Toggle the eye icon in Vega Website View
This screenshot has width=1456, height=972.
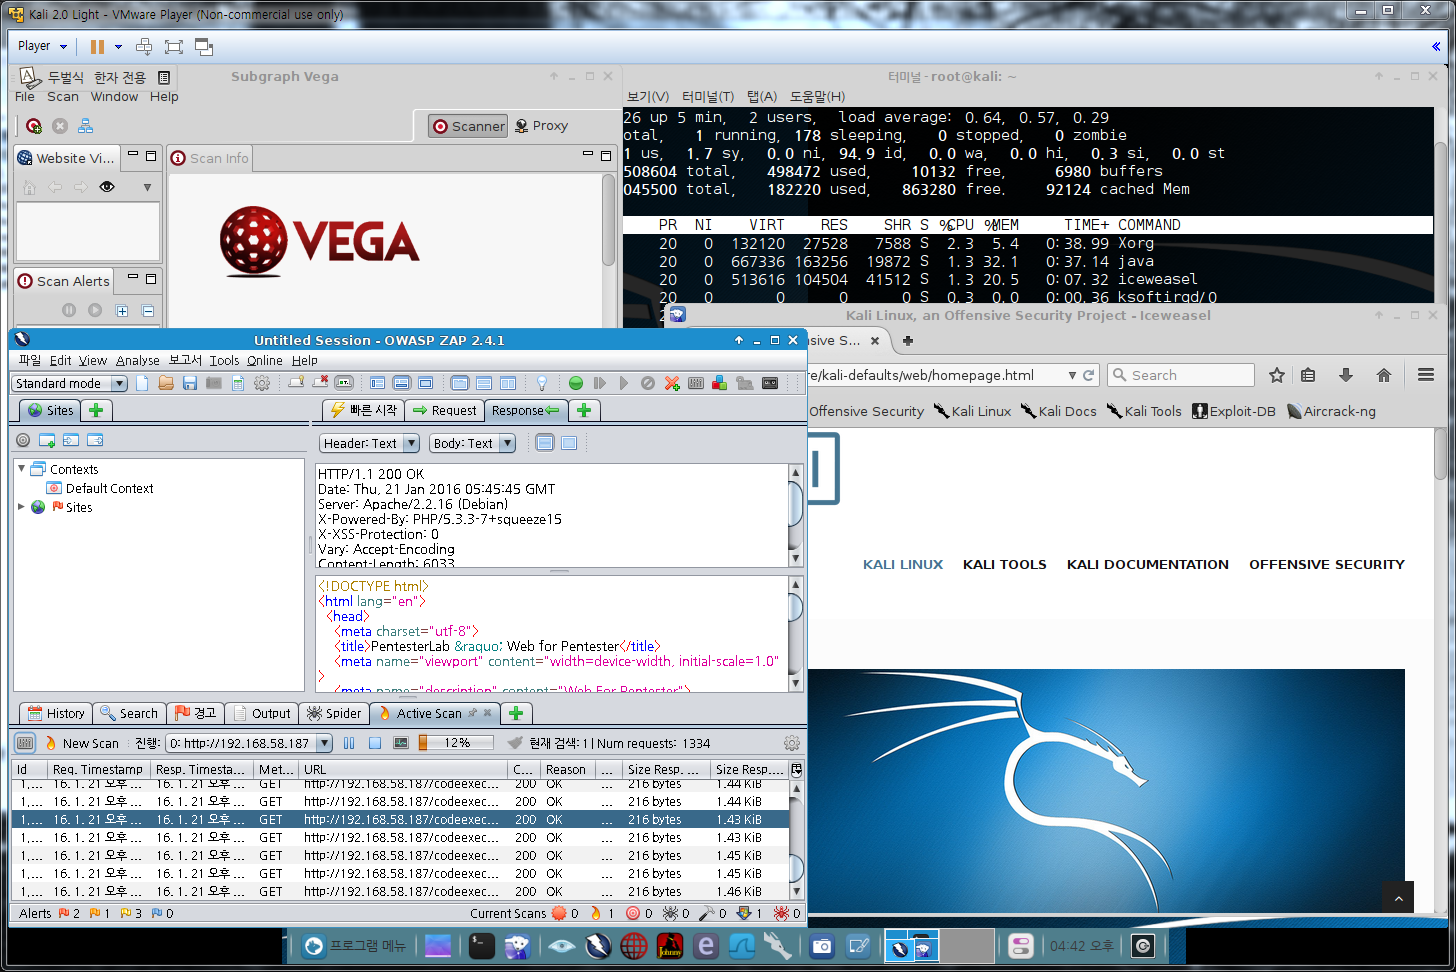pyautogui.click(x=107, y=187)
